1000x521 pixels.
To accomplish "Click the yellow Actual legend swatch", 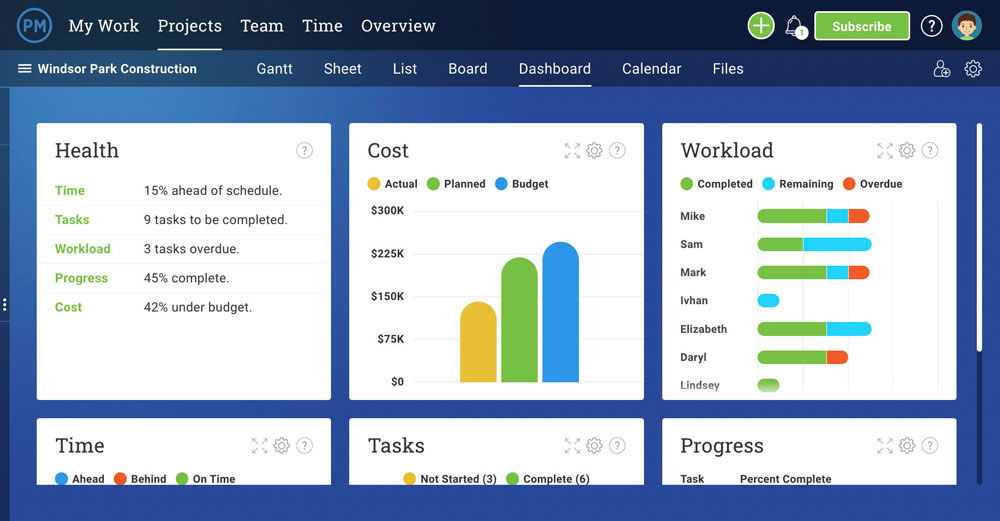I will 374,184.
